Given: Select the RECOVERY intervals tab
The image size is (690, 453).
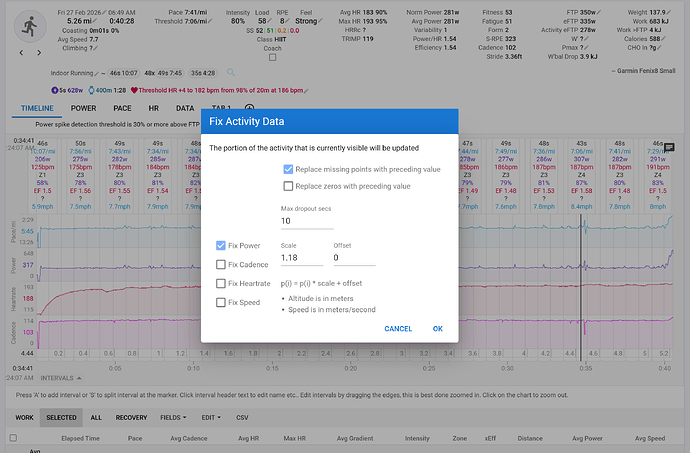Looking at the screenshot, I should (131, 416).
